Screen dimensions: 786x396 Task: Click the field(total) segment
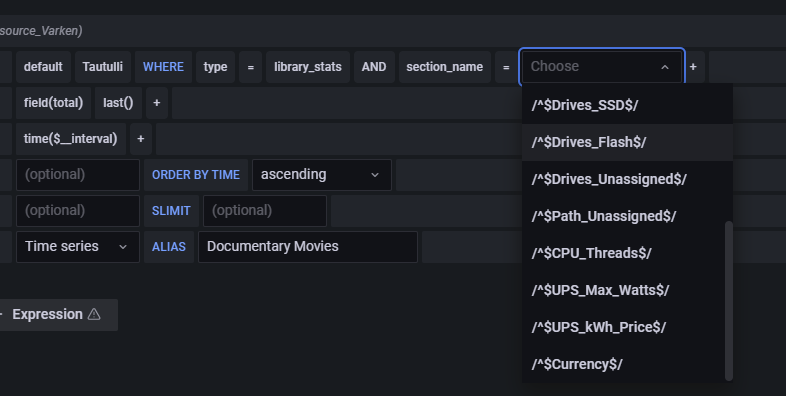(53, 103)
